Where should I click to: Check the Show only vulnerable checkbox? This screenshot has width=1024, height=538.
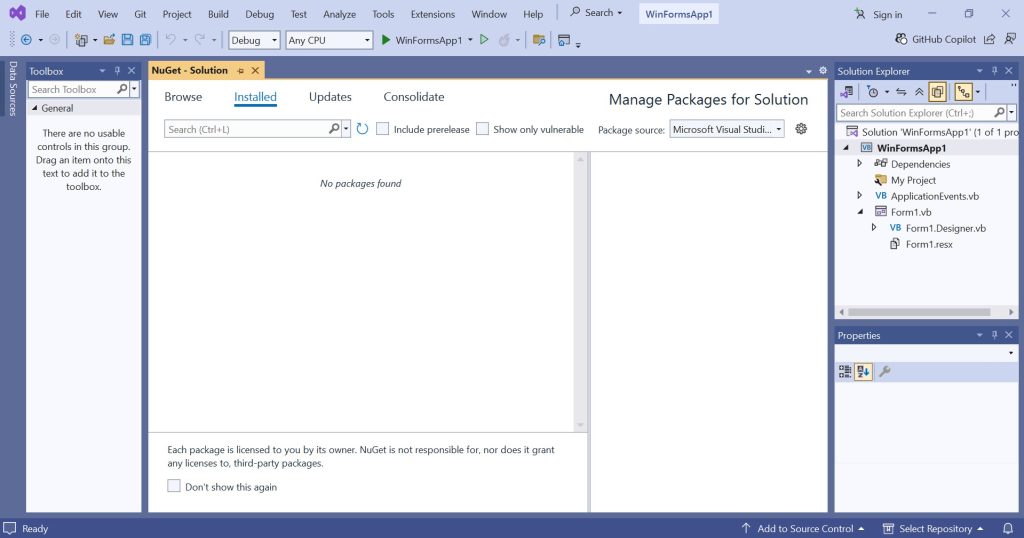(x=483, y=129)
